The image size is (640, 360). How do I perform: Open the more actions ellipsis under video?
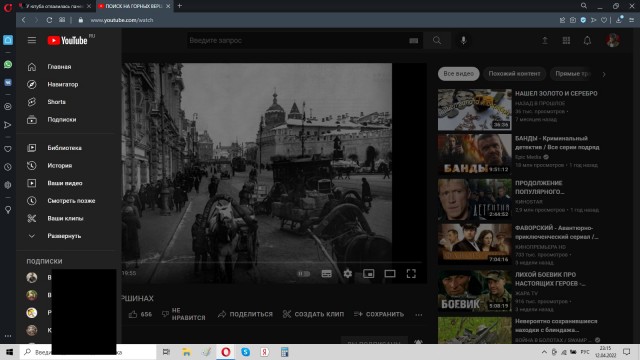tap(419, 315)
